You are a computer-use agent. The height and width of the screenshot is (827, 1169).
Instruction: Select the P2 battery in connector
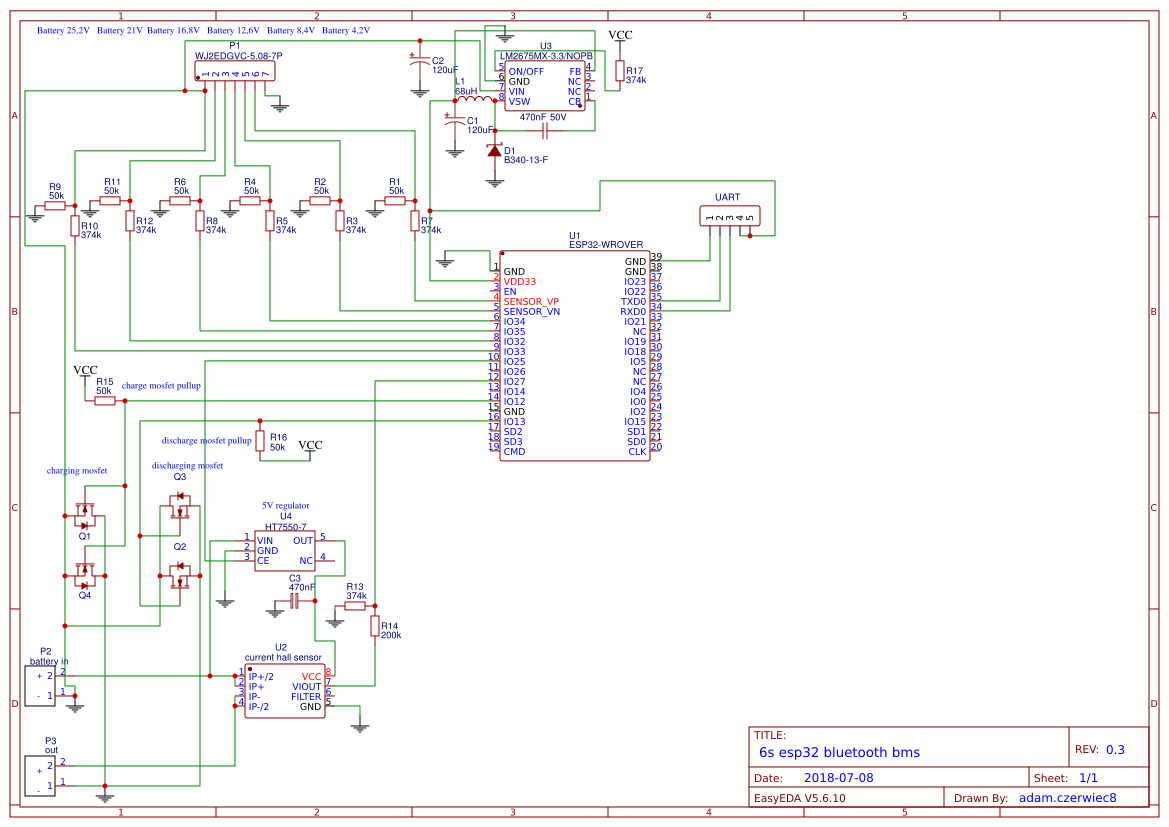click(40, 685)
